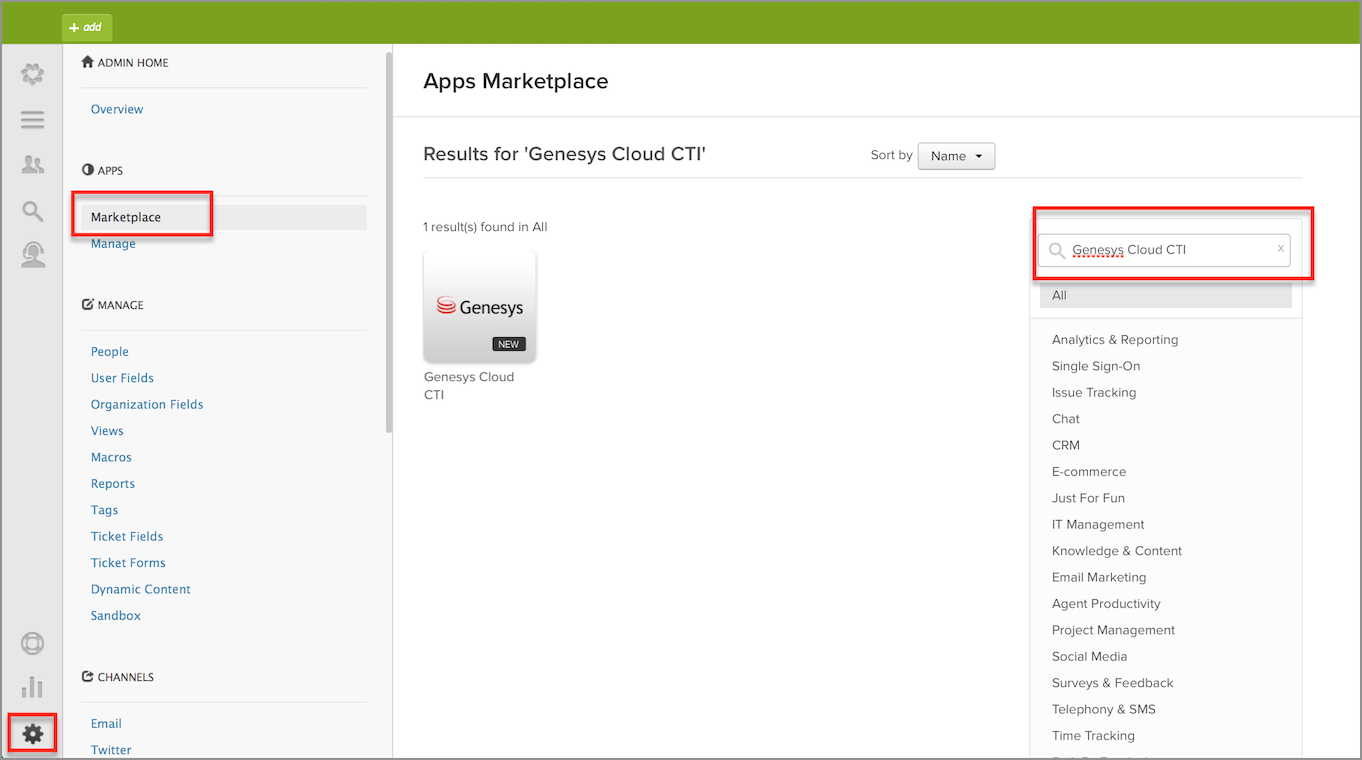The width and height of the screenshot is (1362, 760).
Task: Open the agent headset icon
Action: pyautogui.click(x=33, y=255)
